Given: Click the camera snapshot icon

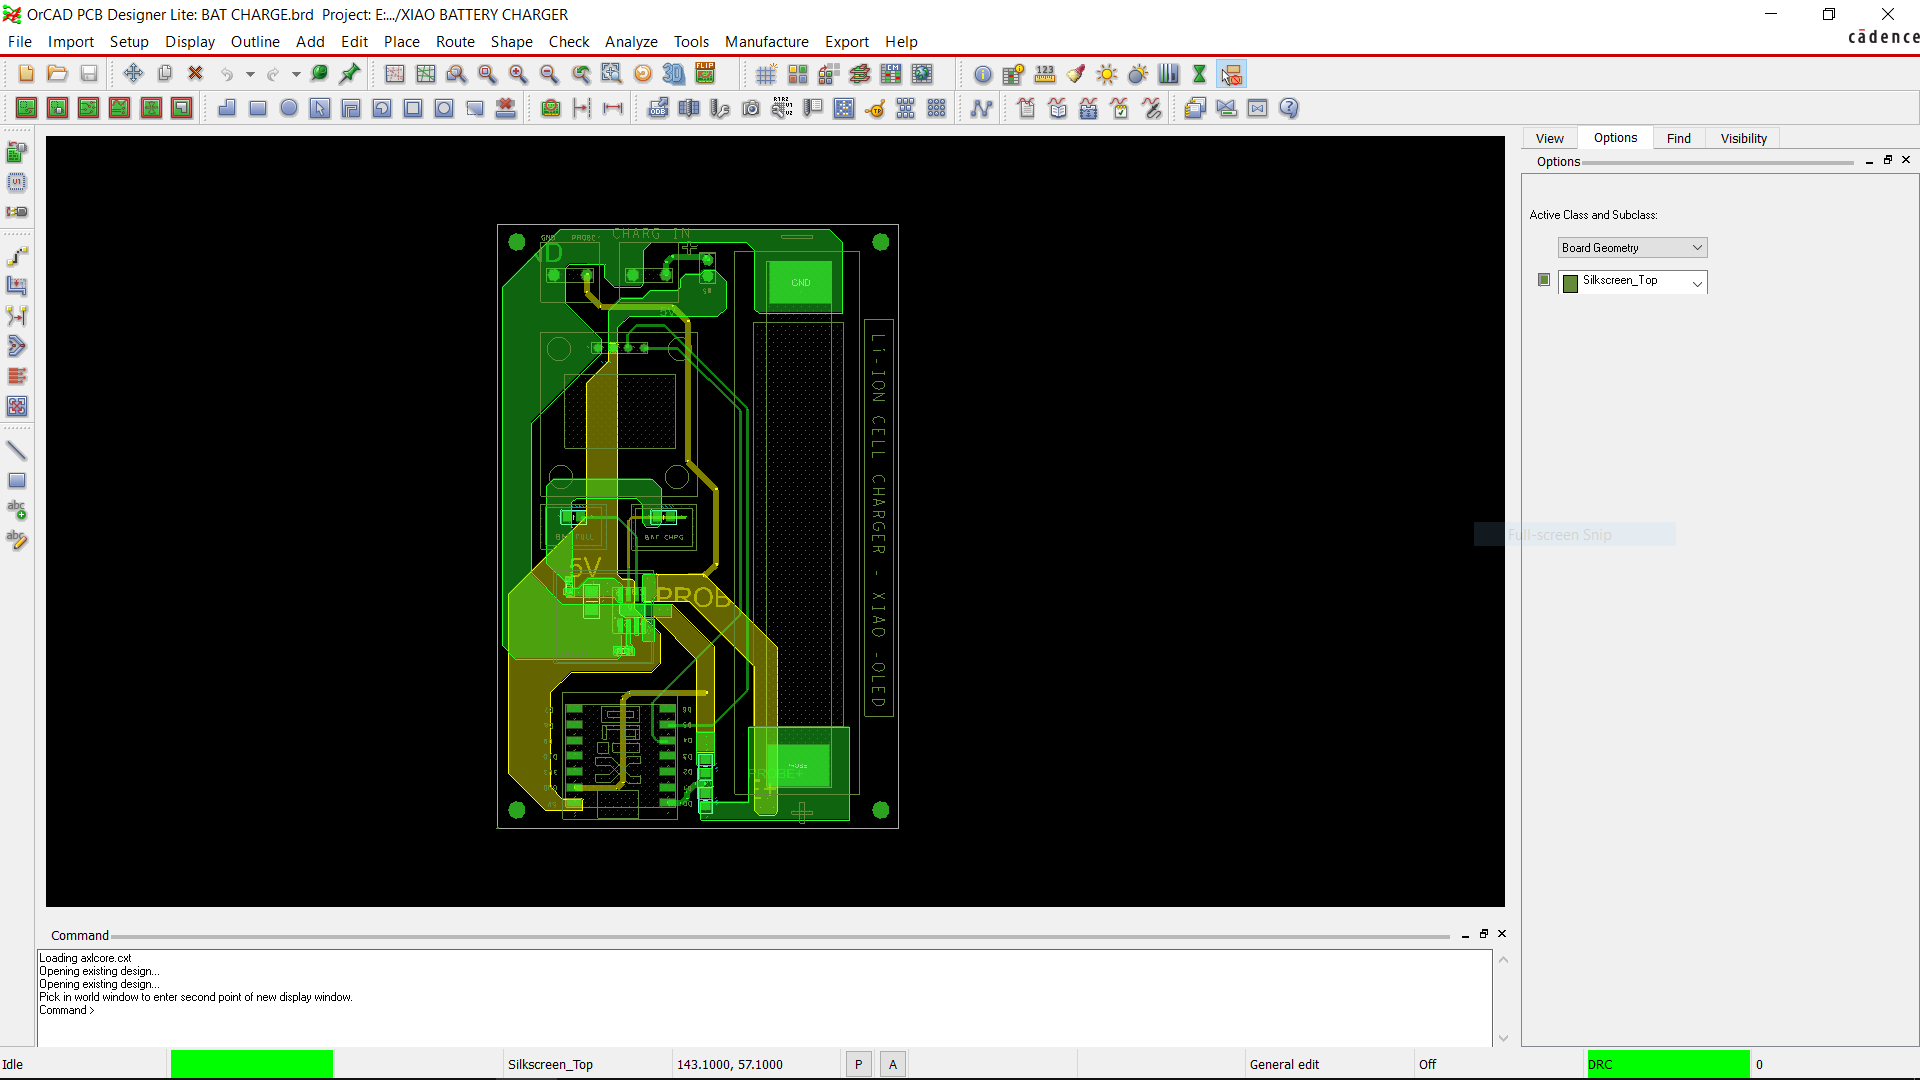Looking at the screenshot, I should coord(751,108).
